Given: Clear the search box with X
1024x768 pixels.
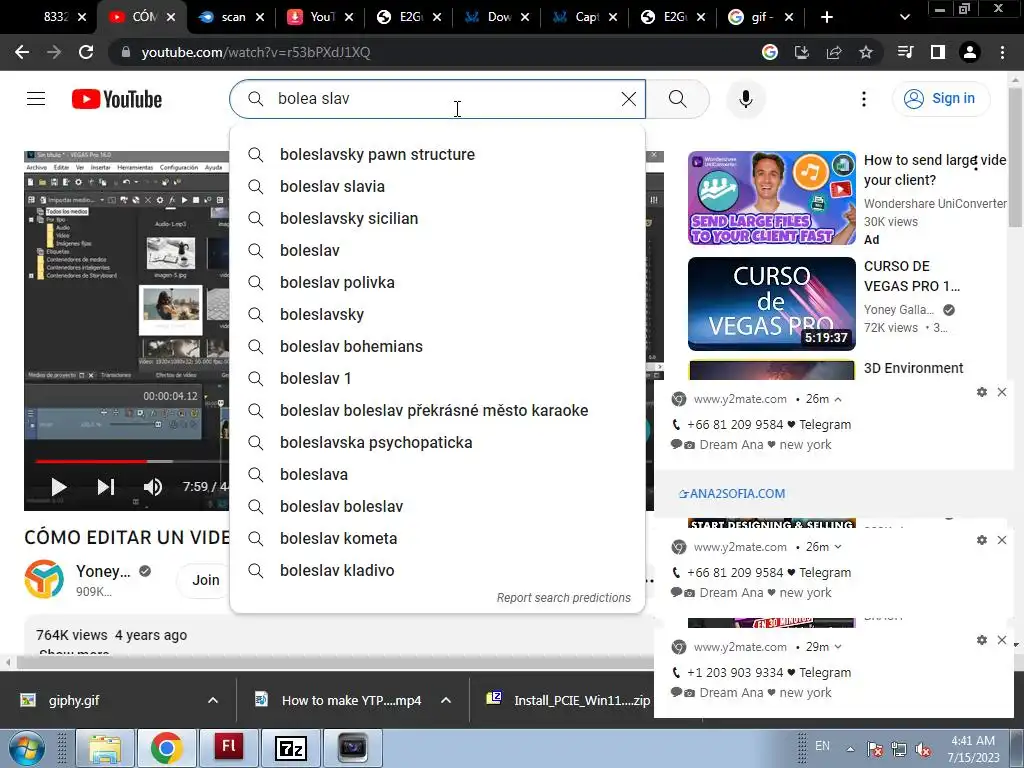Looking at the screenshot, I should (x=628, y=99).
